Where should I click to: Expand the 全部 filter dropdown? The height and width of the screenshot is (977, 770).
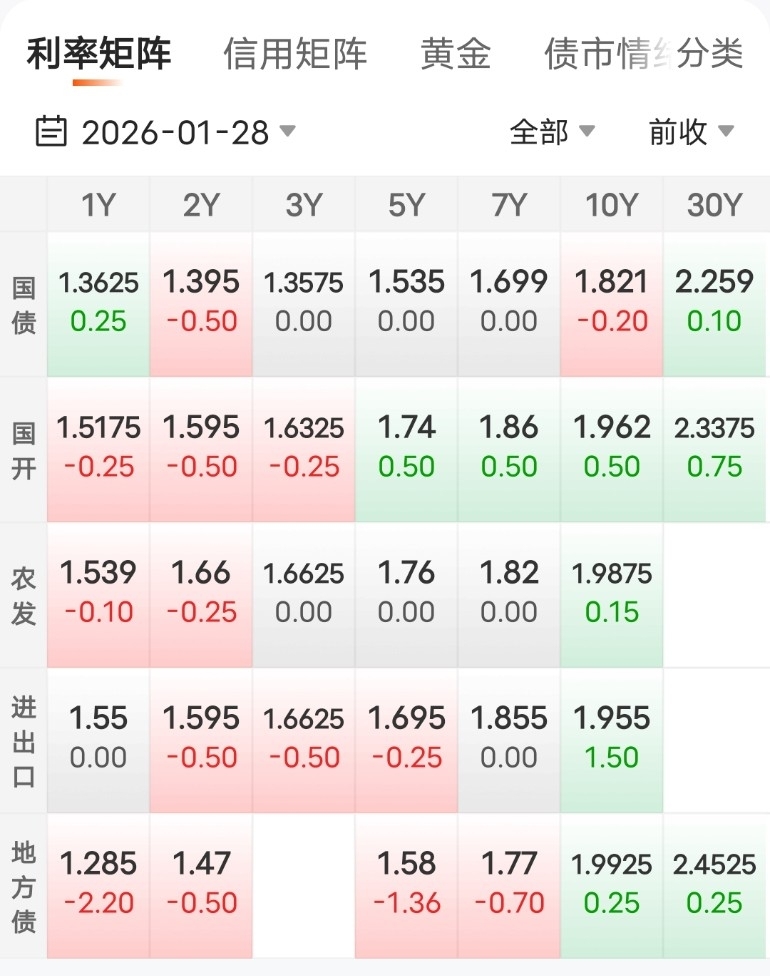point(552,132)
